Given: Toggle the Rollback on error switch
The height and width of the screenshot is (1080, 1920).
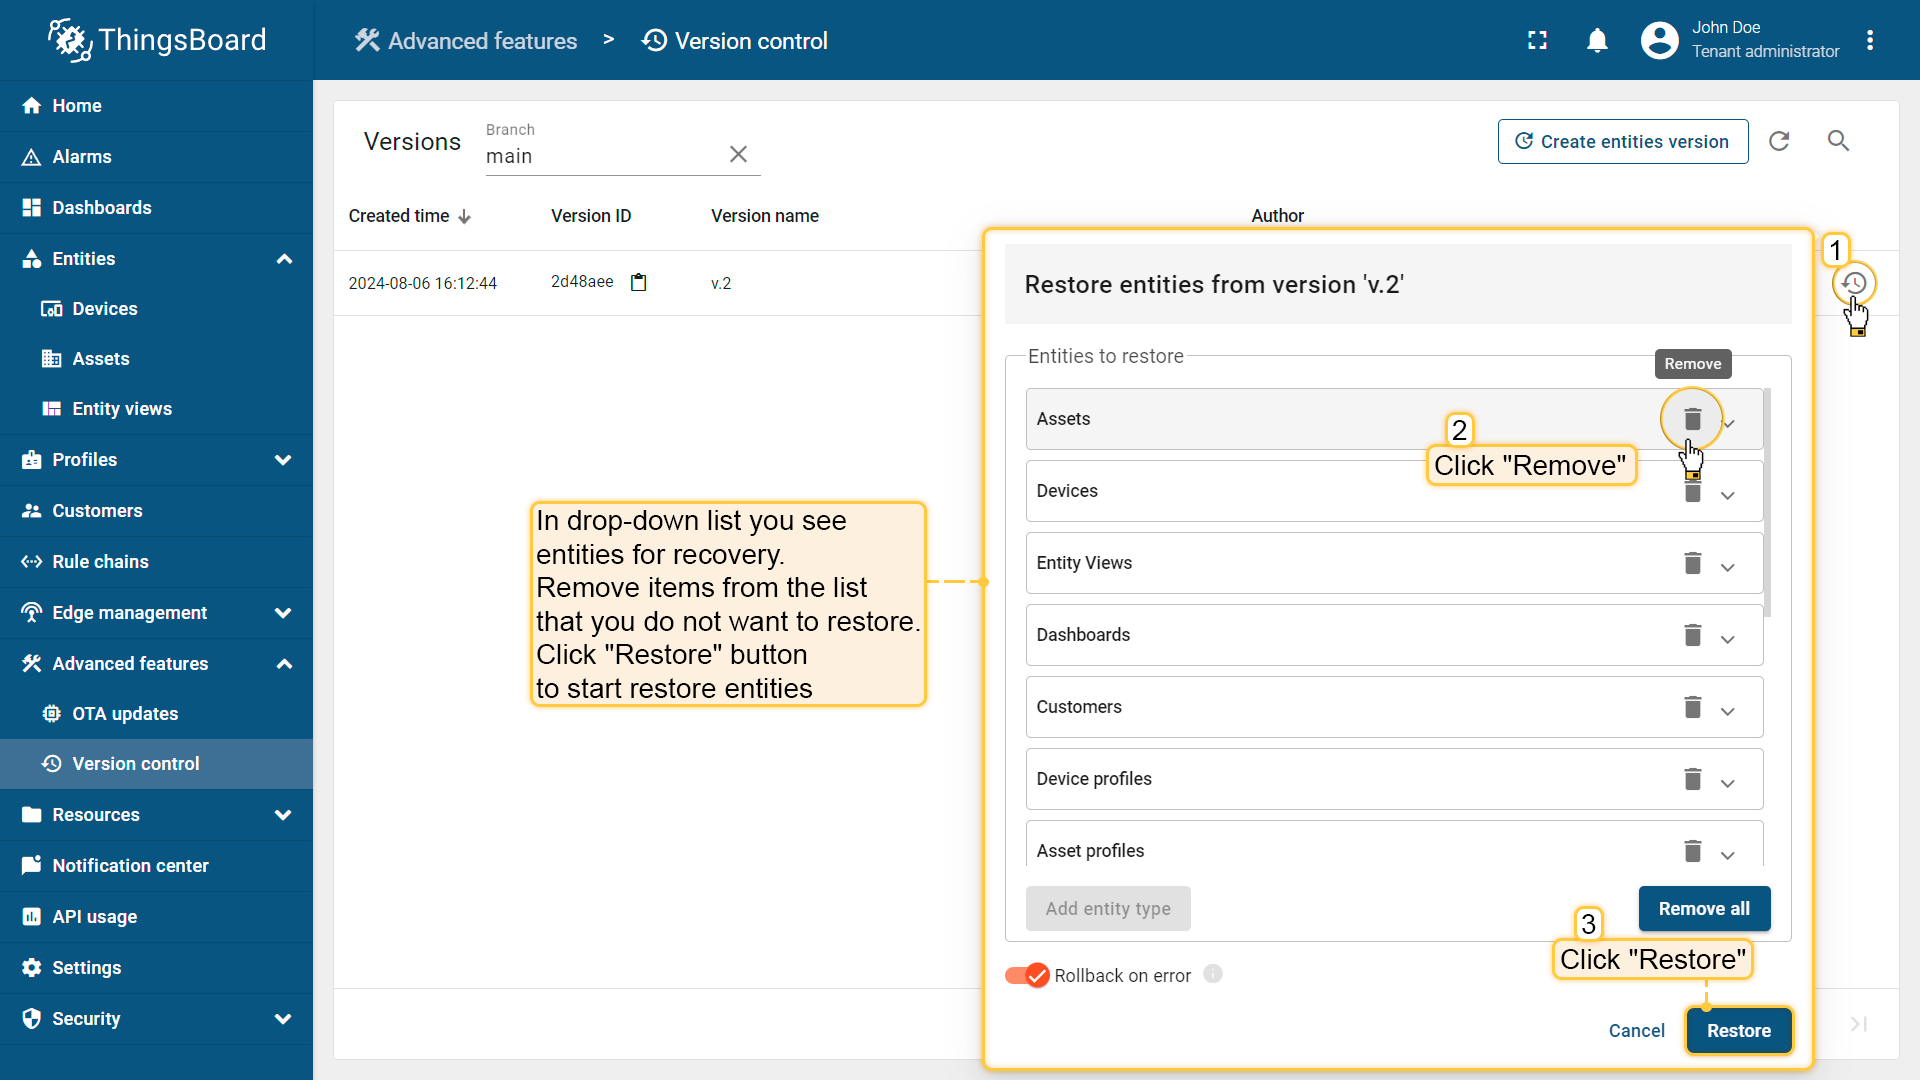Looking at the screenshot, I should pyautogui.click(x=1027, y=975).
